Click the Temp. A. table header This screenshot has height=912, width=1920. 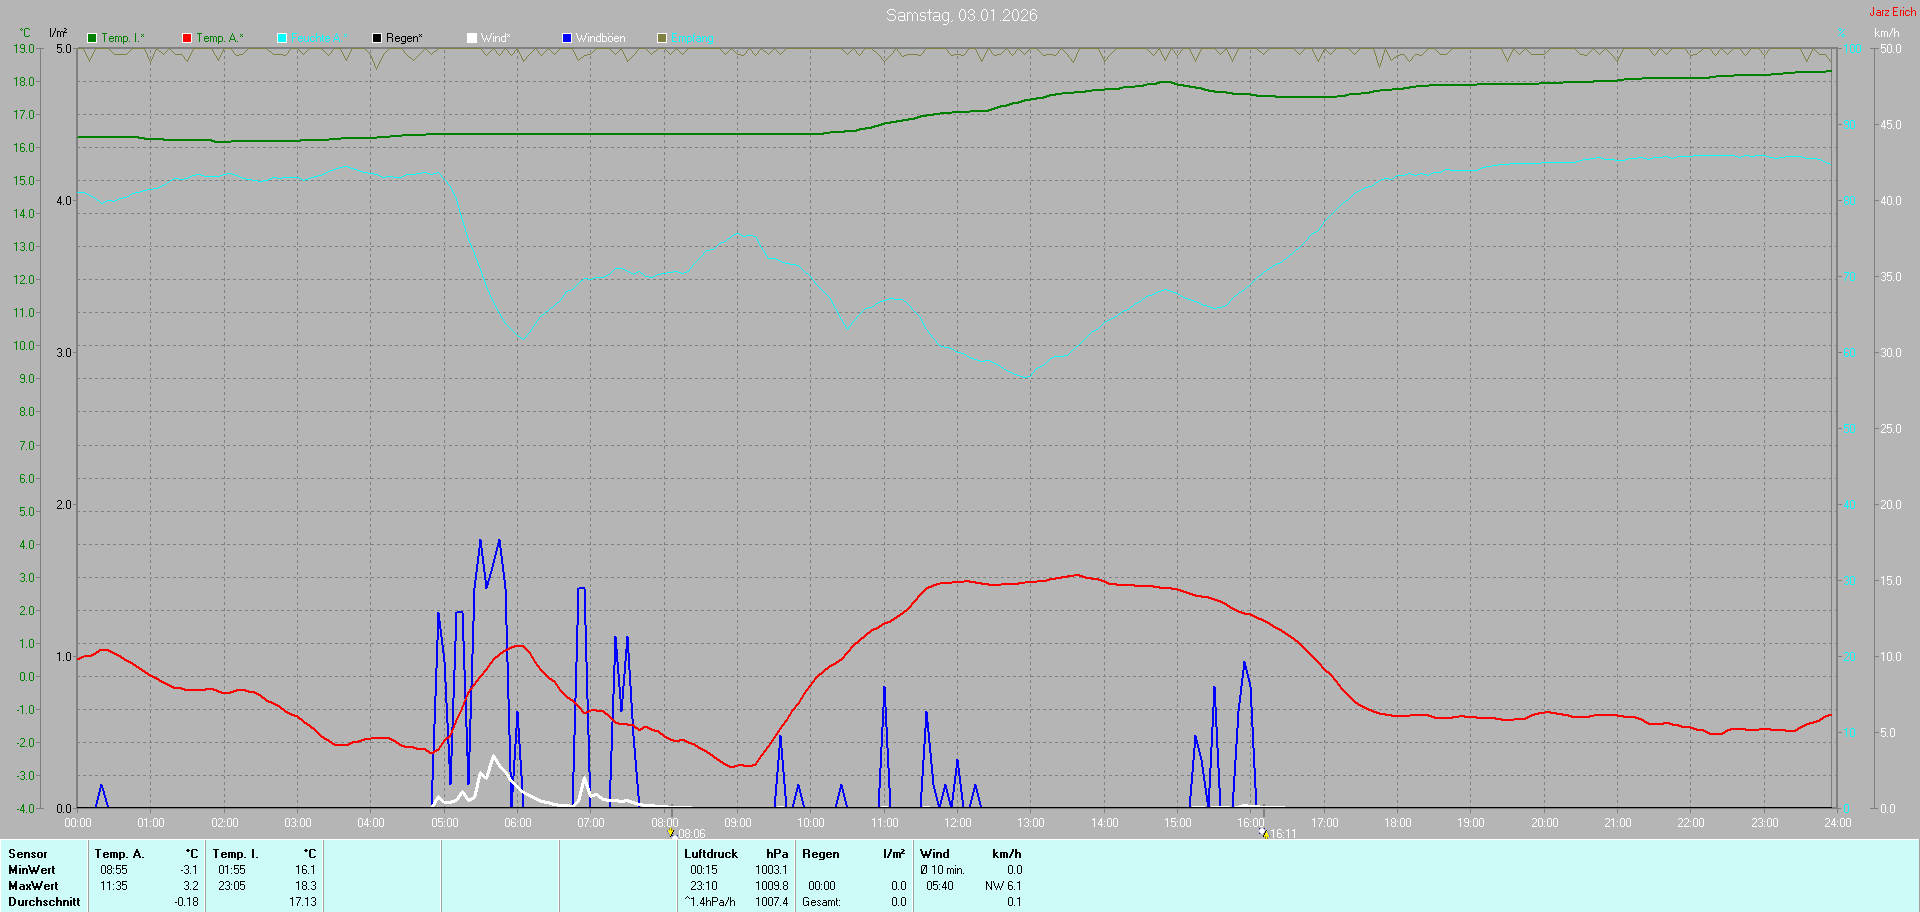point(119,854)
